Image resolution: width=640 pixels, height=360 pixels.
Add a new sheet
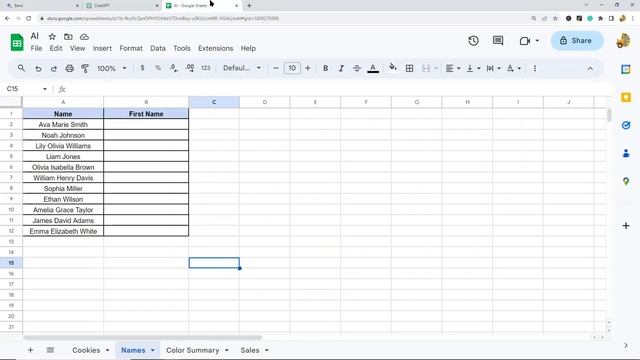[x=30, y=350]
